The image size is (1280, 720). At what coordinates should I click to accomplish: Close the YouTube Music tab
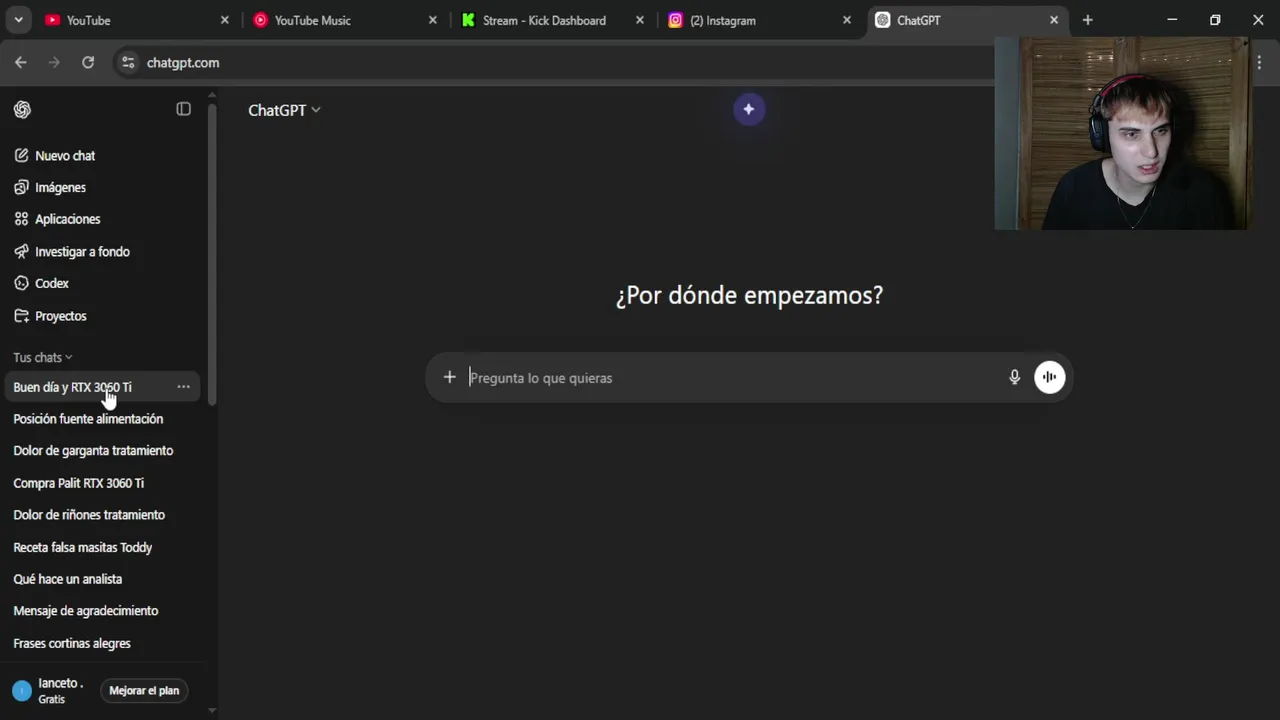(x=433, y=20)
